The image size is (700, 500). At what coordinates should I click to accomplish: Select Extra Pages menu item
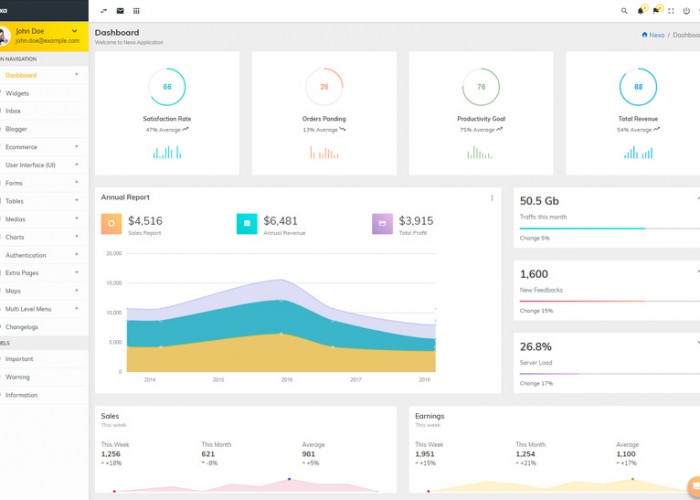coord(22,273)
